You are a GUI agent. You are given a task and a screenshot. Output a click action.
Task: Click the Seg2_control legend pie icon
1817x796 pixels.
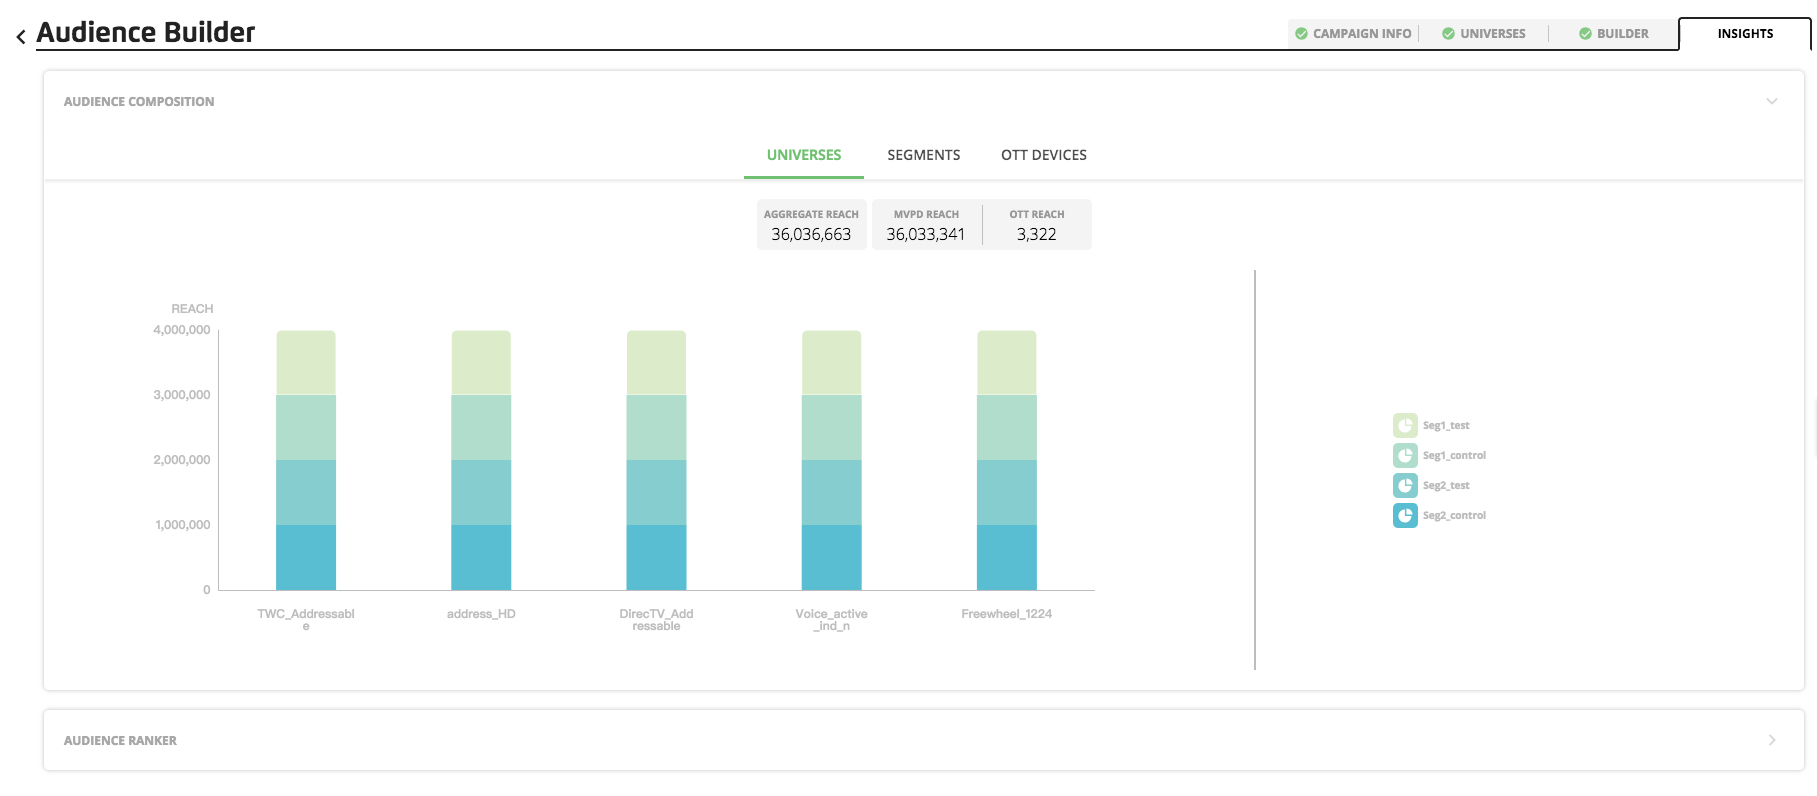(x=1405, y=515)
